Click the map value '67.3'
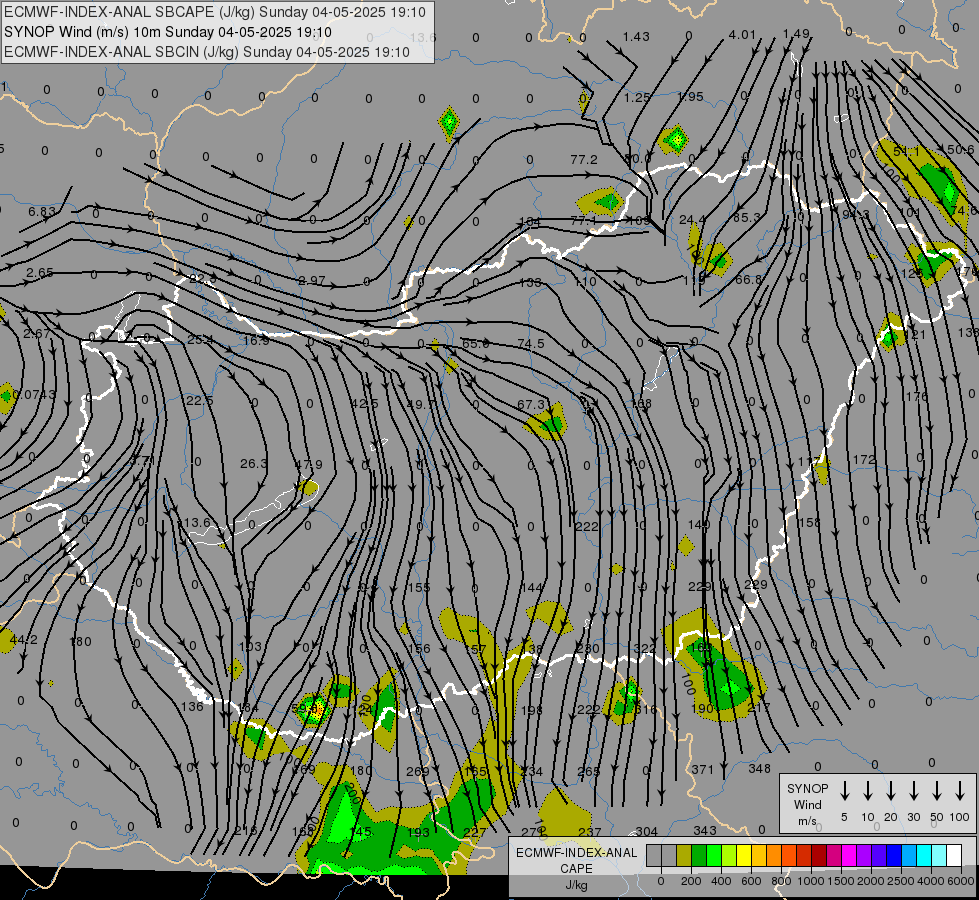 [531, 405]
